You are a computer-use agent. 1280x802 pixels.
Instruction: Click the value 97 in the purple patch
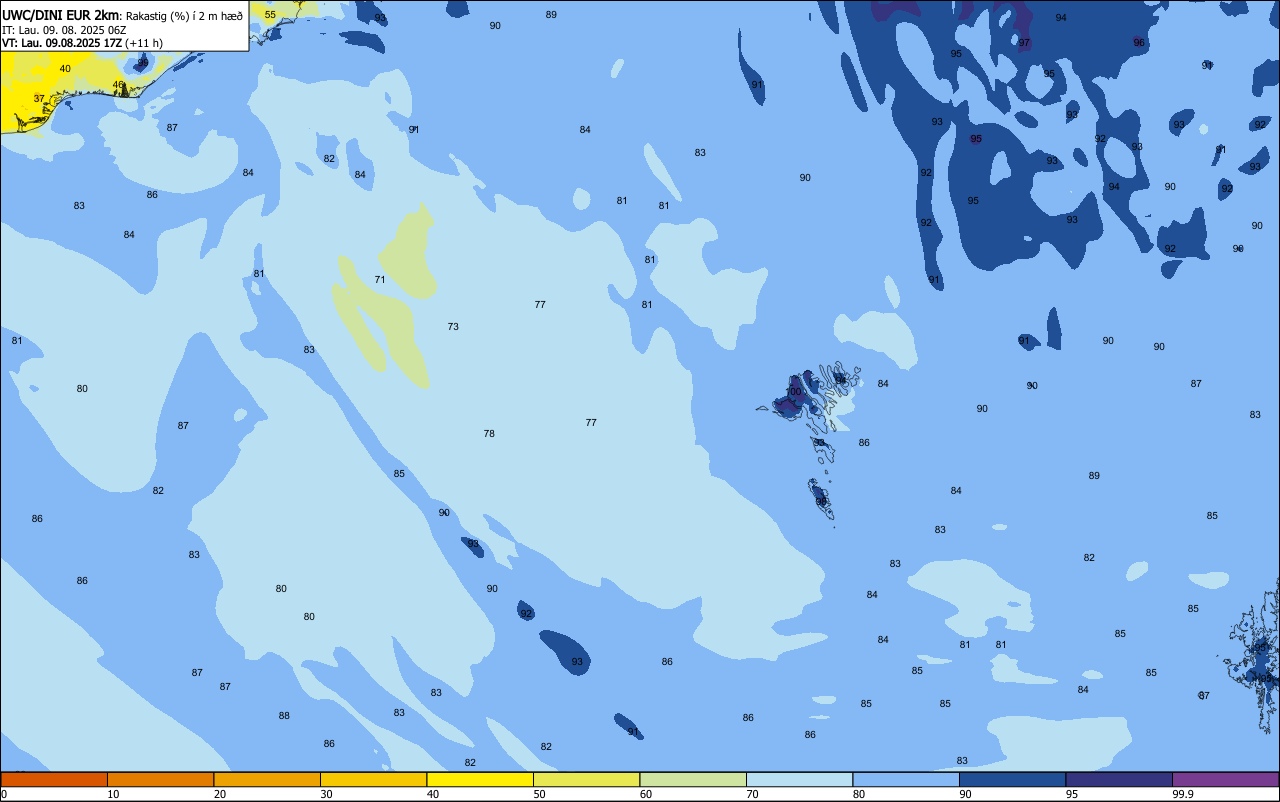click(1024, 43)
